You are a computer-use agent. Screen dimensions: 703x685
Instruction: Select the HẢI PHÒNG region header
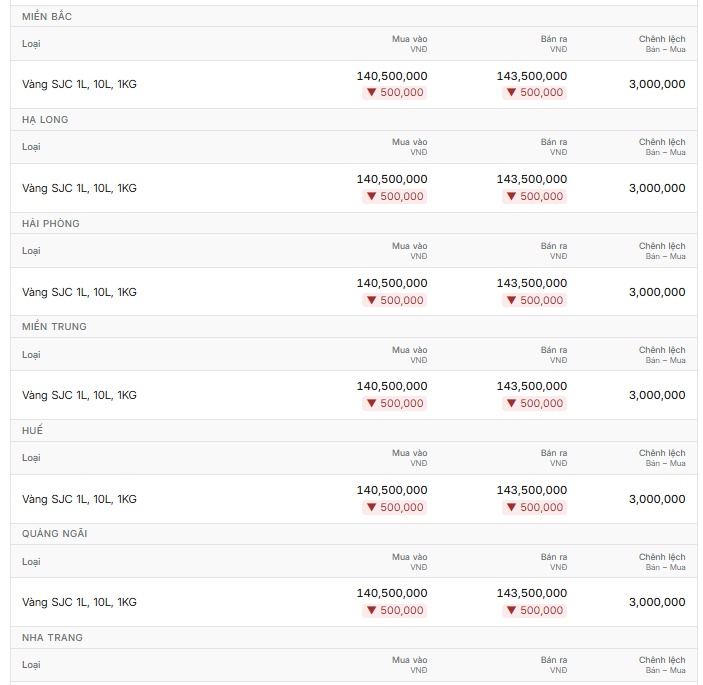(x=51, y=223)
